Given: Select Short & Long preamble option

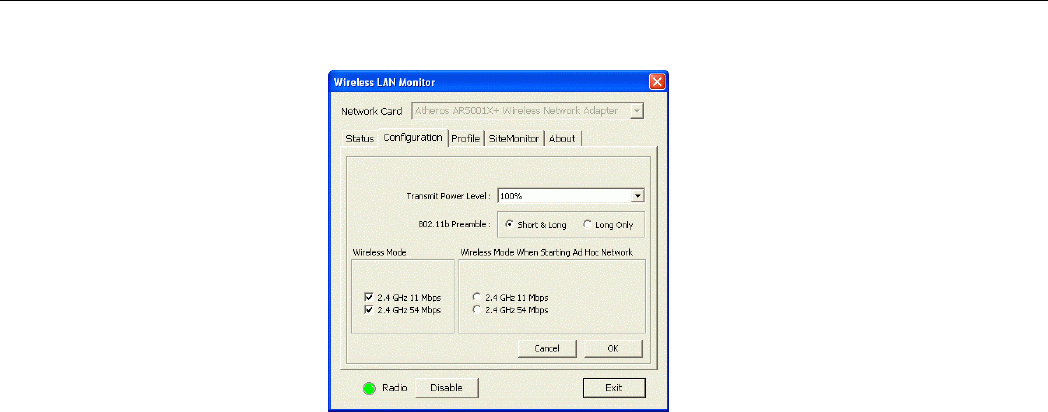Looking at the screenshot, I should click(x=536, y=225).
